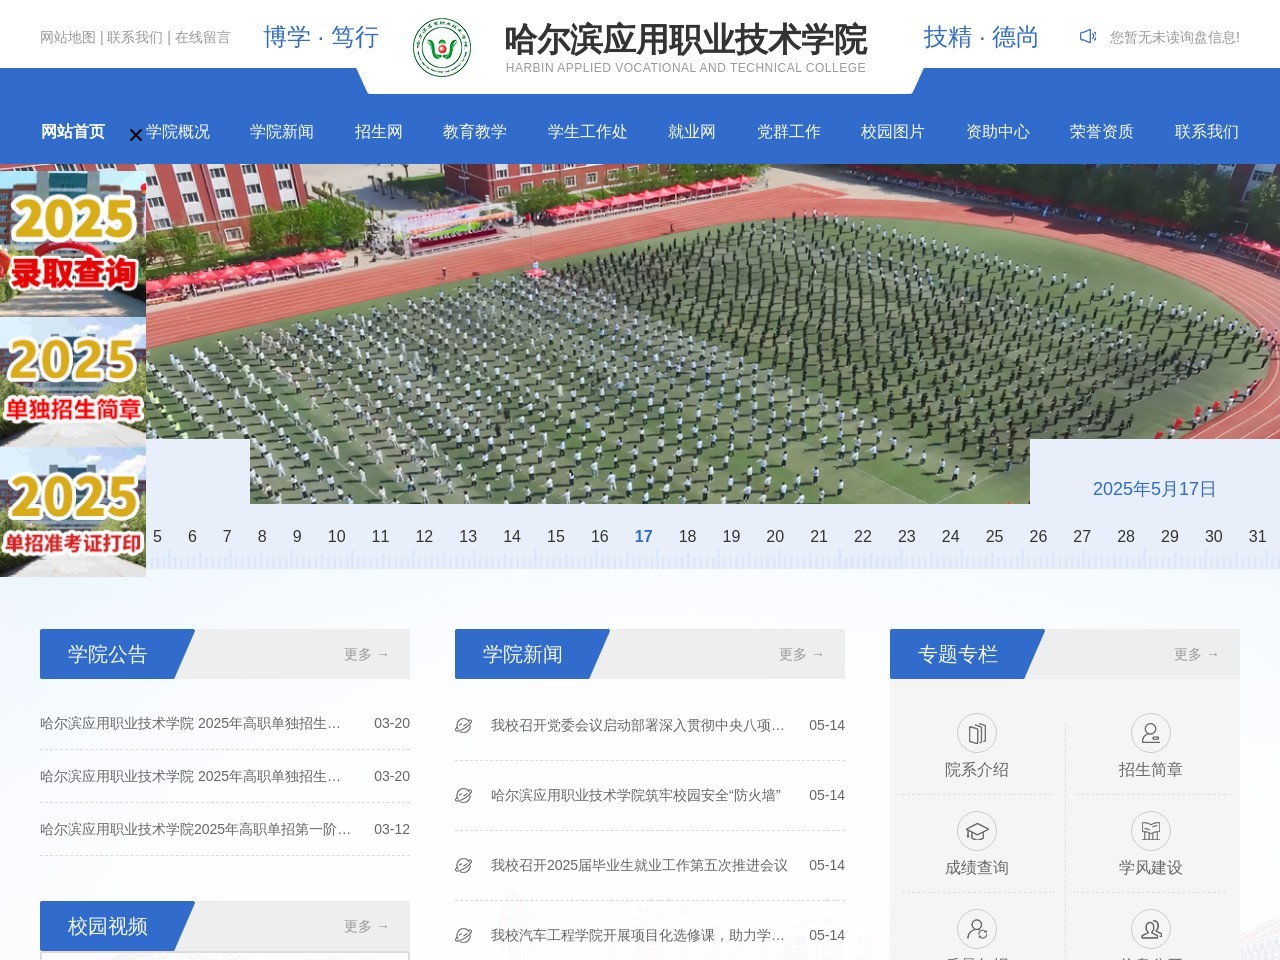
Task: Click 网站地图 link in top header
Action: (68, 37)
